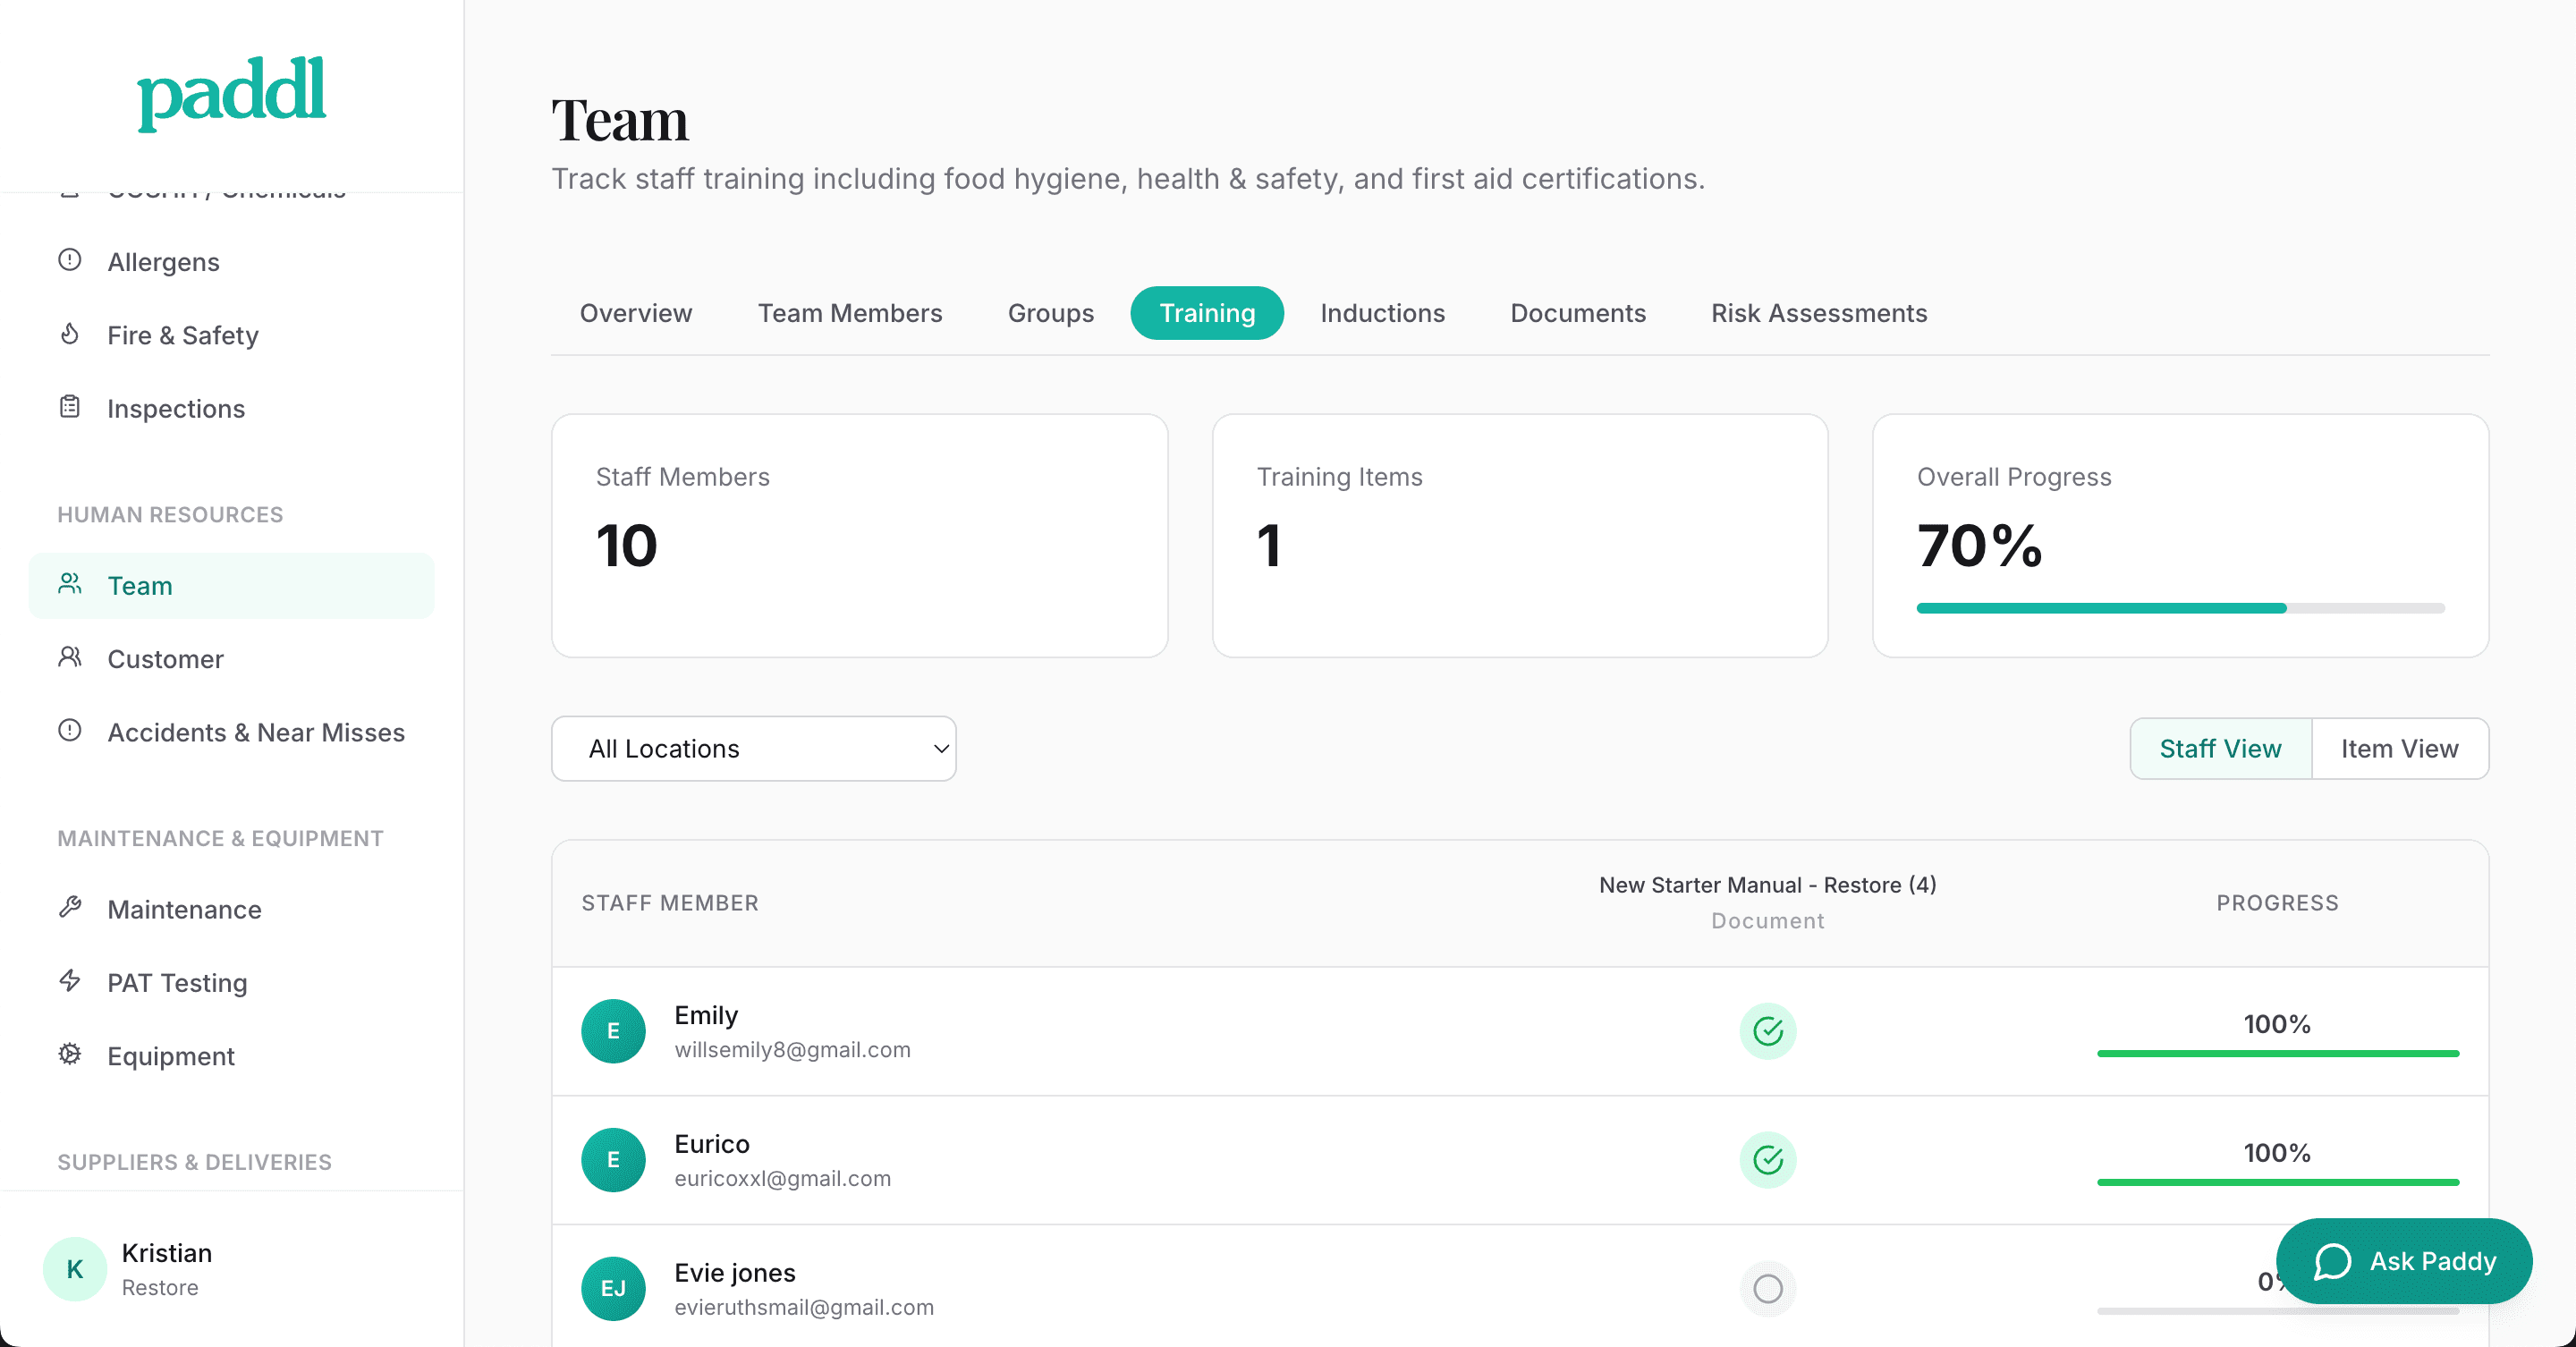Select the Maintenance wrench icon
2576x1347 pixels.
click(69, 908)
